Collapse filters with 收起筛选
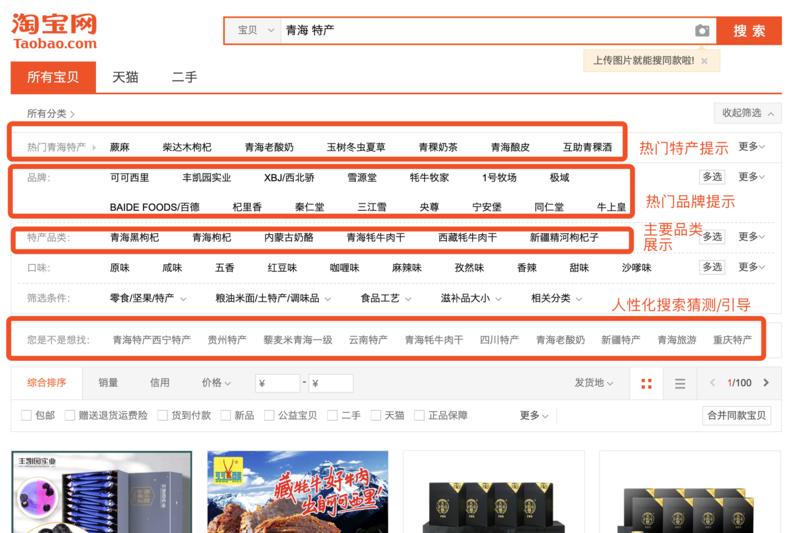This screenshot has height=533, width=800. tap(747, 113)
